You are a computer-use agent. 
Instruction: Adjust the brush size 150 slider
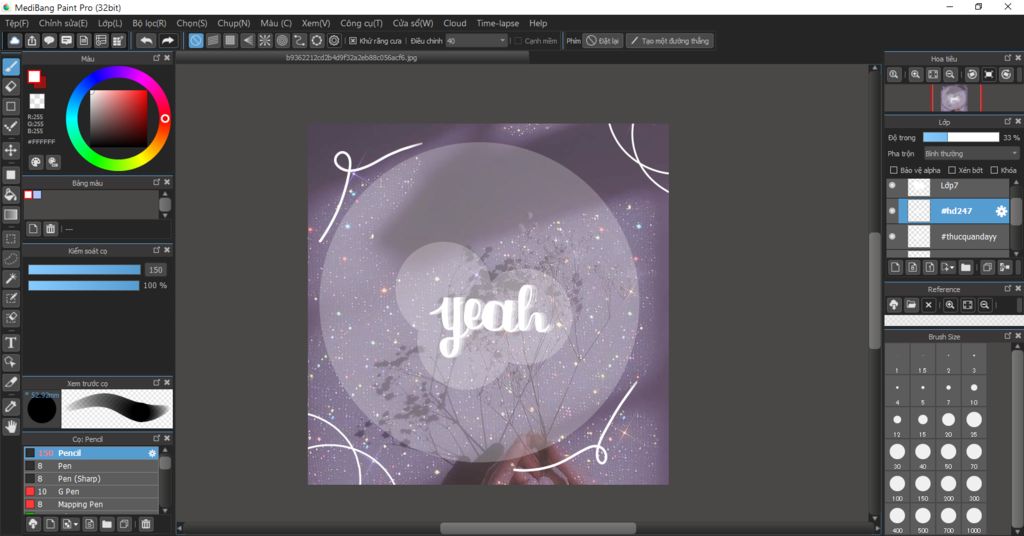click(84, 270)
